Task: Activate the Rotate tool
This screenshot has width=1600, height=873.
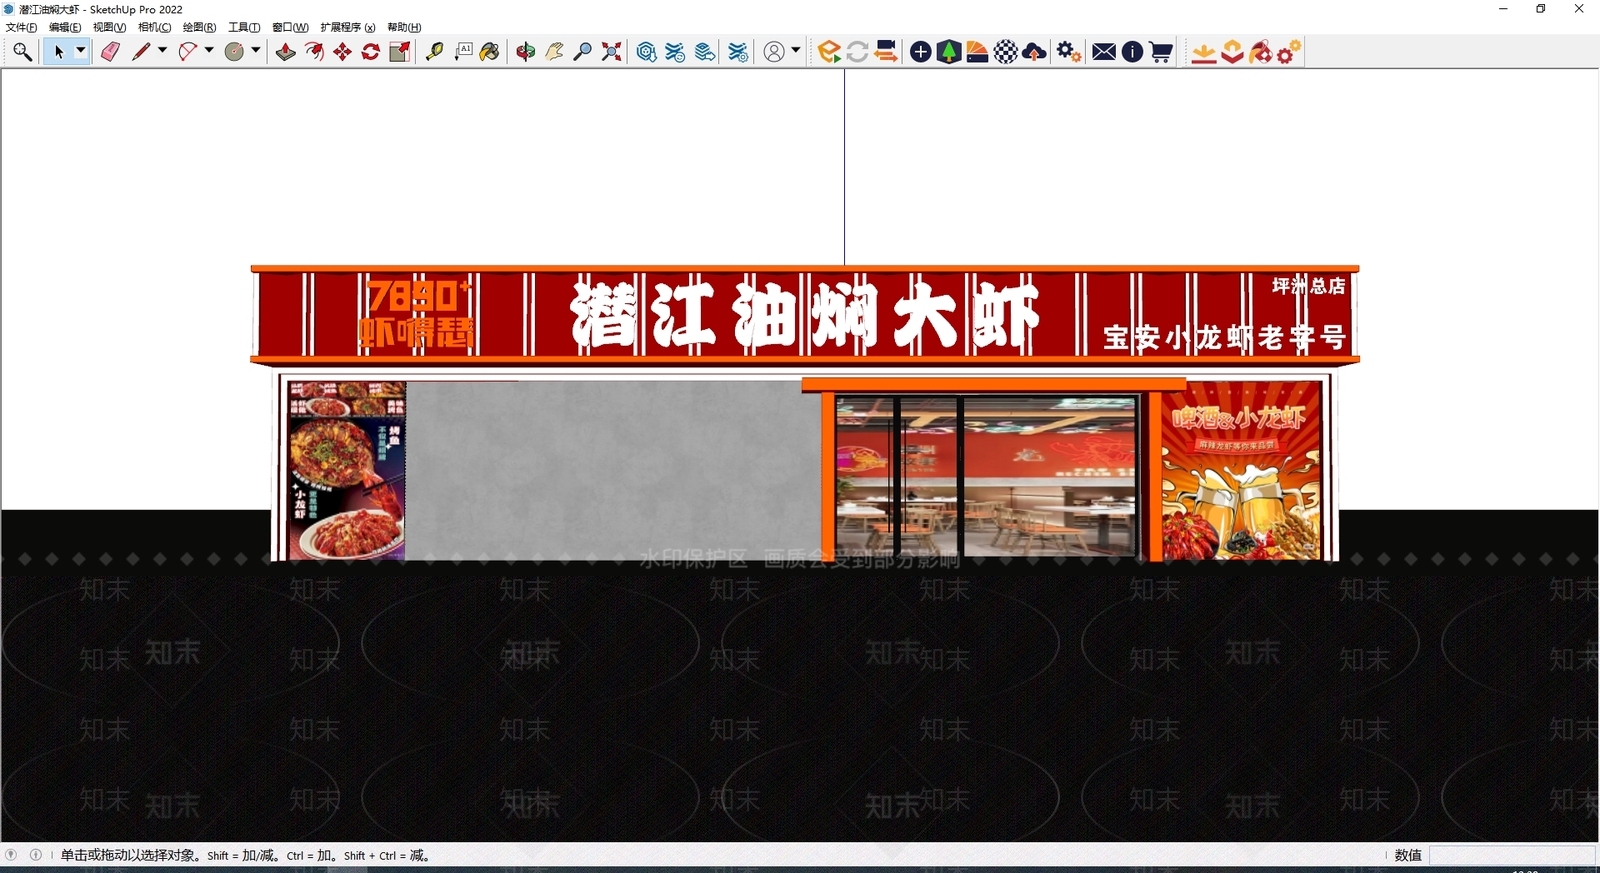Action: coord(371,52)
